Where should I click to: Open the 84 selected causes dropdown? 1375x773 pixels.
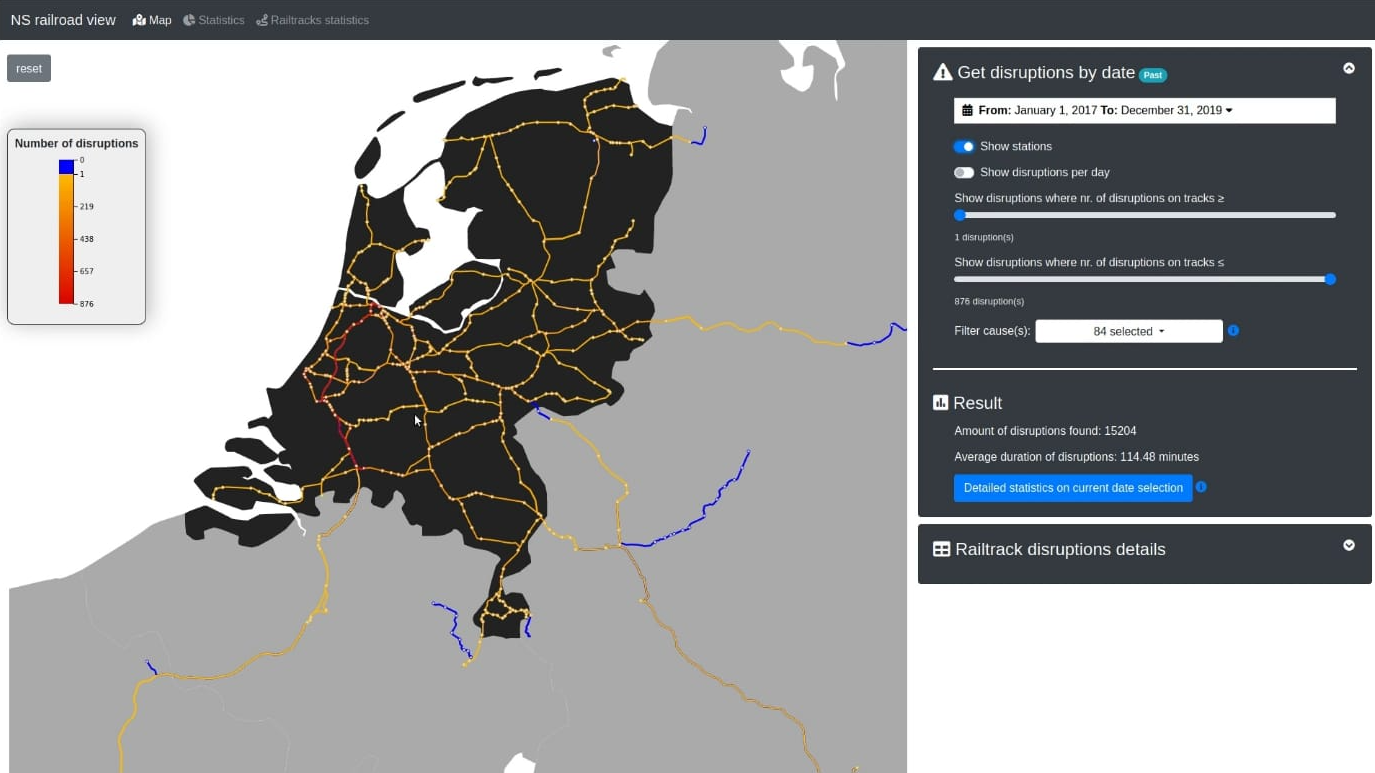click(1128, 331)
